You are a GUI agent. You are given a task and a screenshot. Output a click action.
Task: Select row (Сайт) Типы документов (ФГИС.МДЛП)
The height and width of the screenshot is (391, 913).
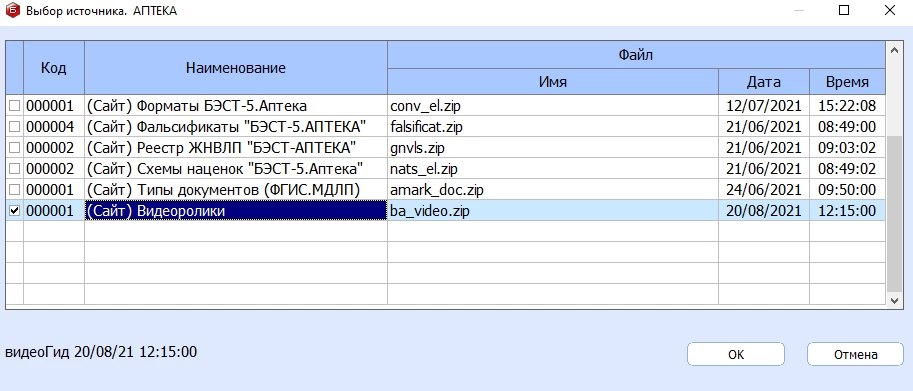445,190
